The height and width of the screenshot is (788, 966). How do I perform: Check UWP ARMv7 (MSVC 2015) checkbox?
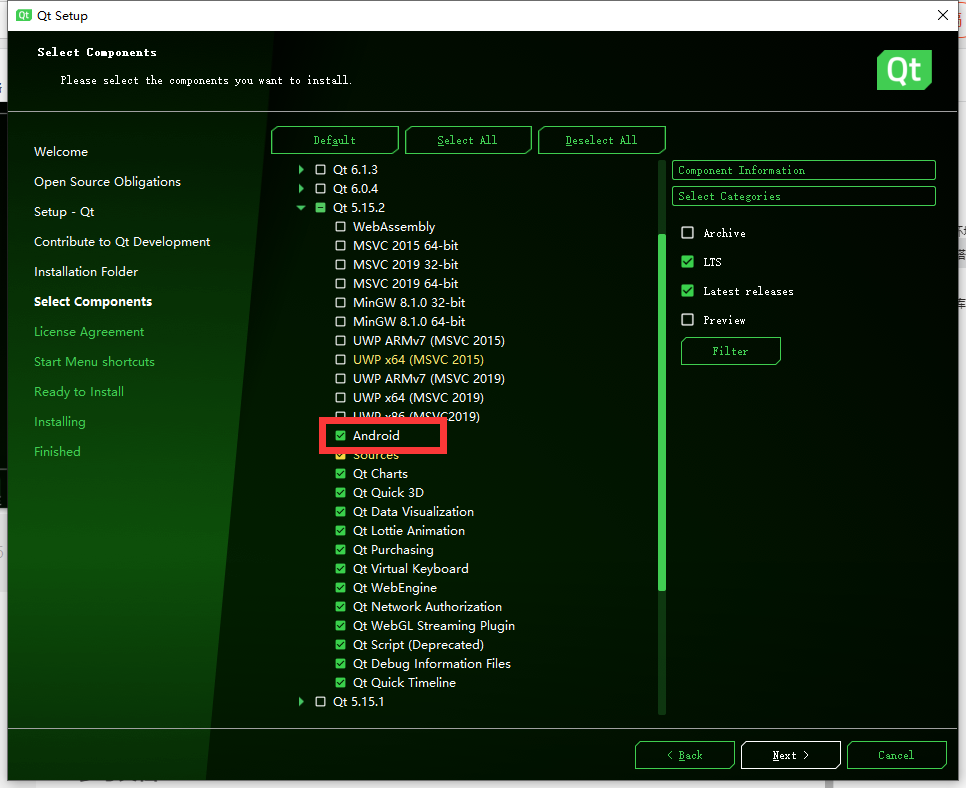pyautogui.click(x=340, y=341)
